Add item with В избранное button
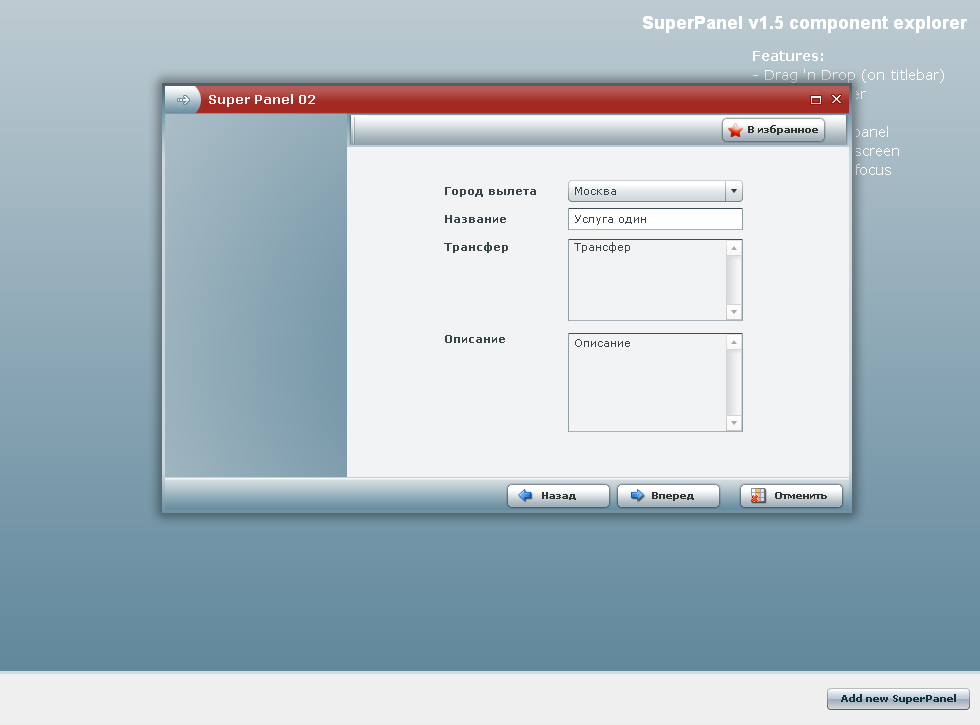This screenshot has width=980, height=725. pyautogui.click(x=773, y=130)
